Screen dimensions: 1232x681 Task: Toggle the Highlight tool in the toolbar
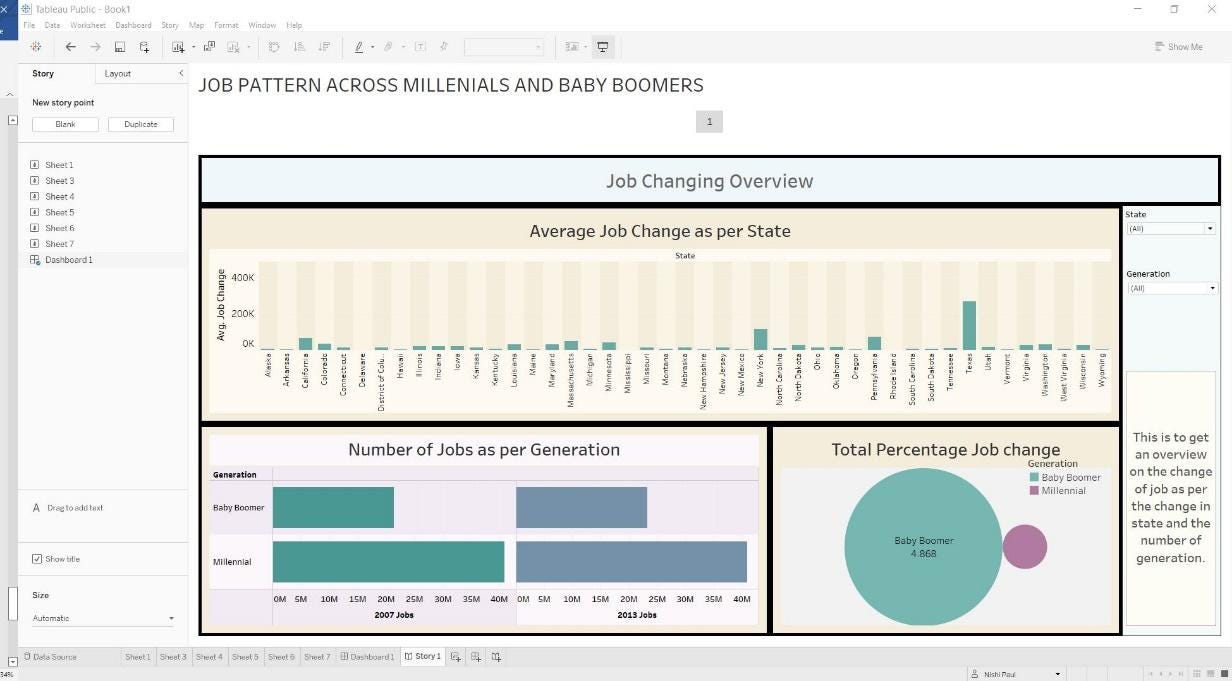359,46
